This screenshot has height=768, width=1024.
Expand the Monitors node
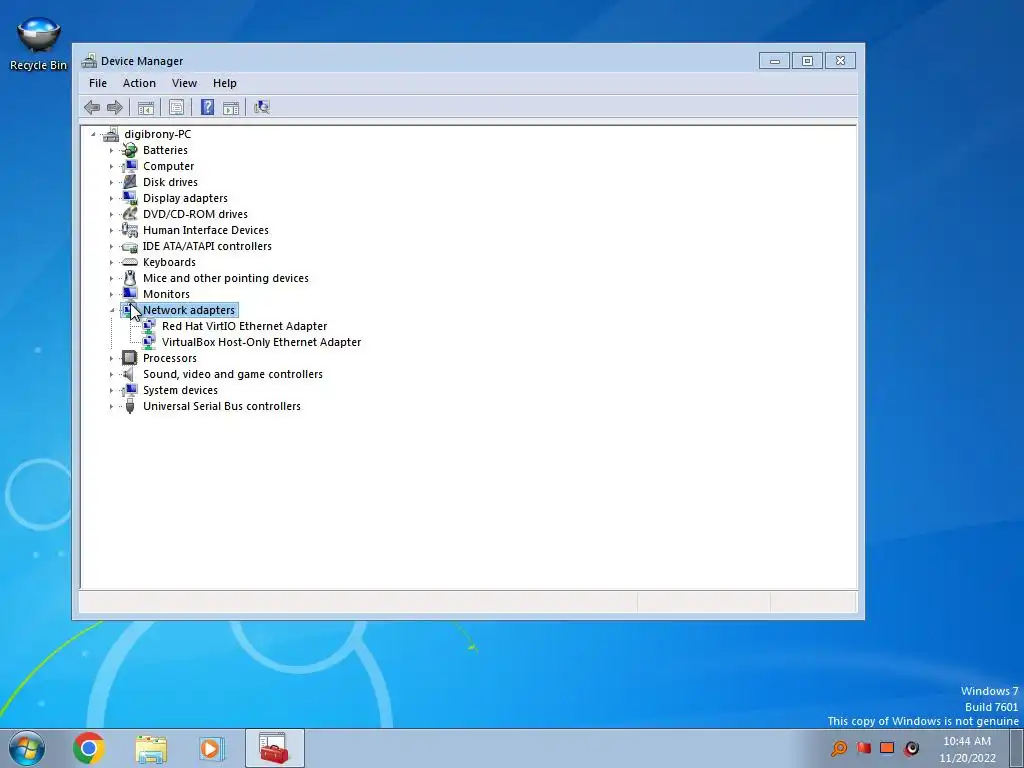tap(111, 295)
